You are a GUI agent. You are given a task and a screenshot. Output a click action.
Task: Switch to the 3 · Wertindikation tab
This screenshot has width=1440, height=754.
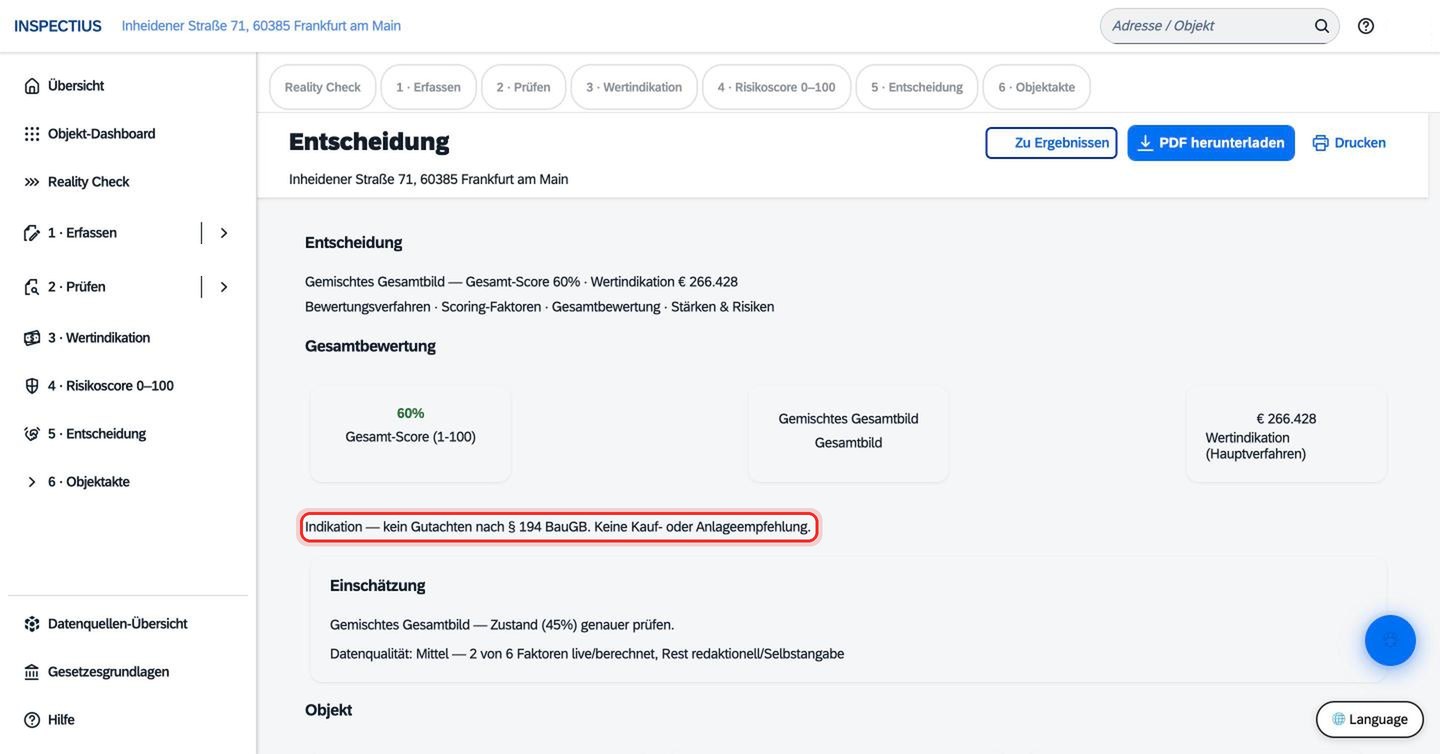634,87
